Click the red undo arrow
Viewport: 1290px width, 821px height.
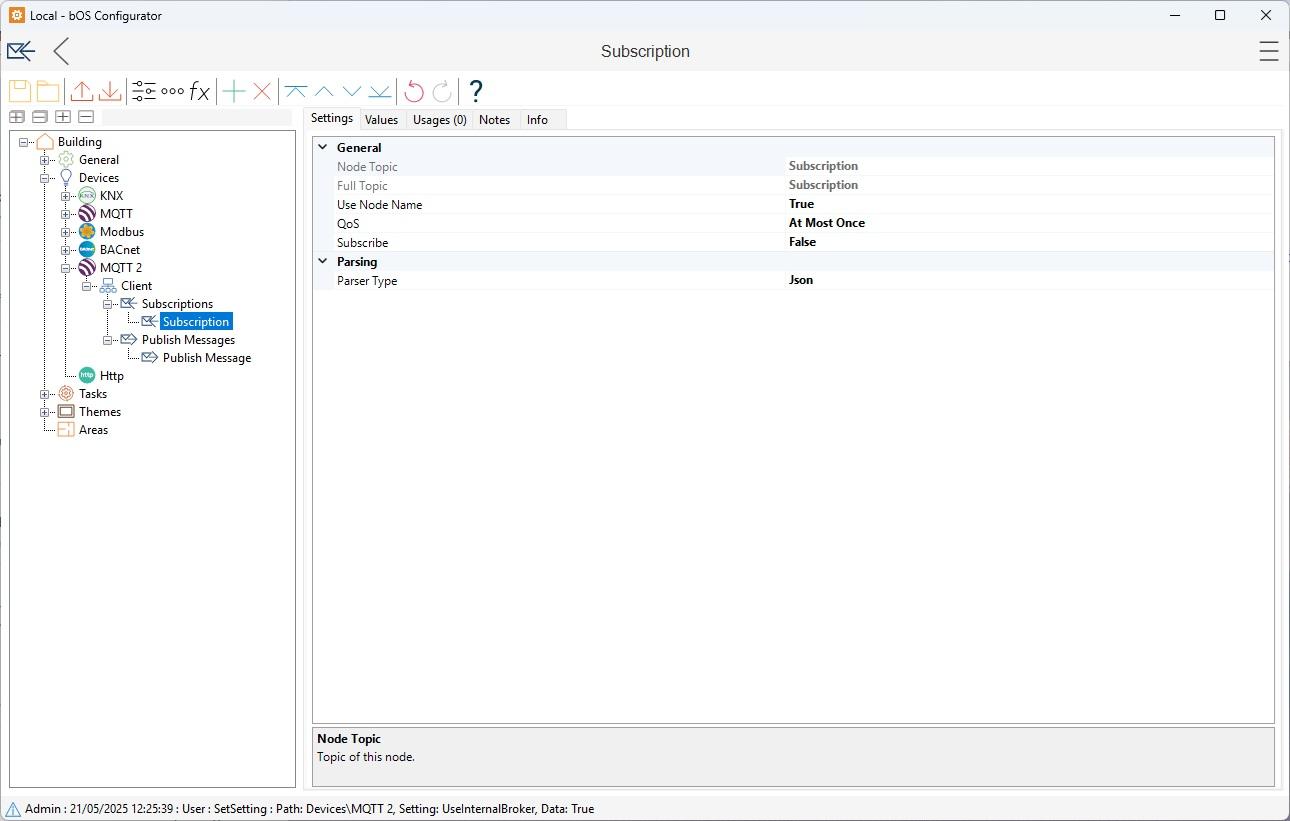pyautogui.click(x=414, y=91)
